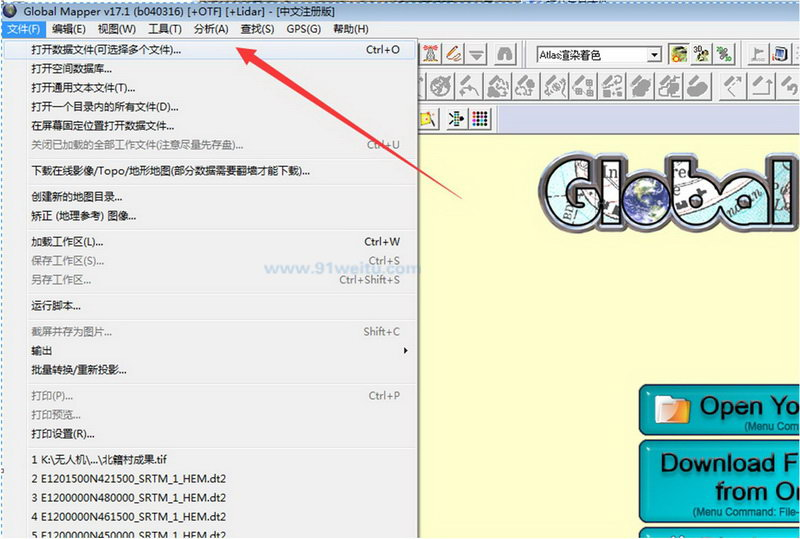This screenshot has height=539, width=800.
Task: Click the pencil with winding river icon
Action: tap(555, 86)
